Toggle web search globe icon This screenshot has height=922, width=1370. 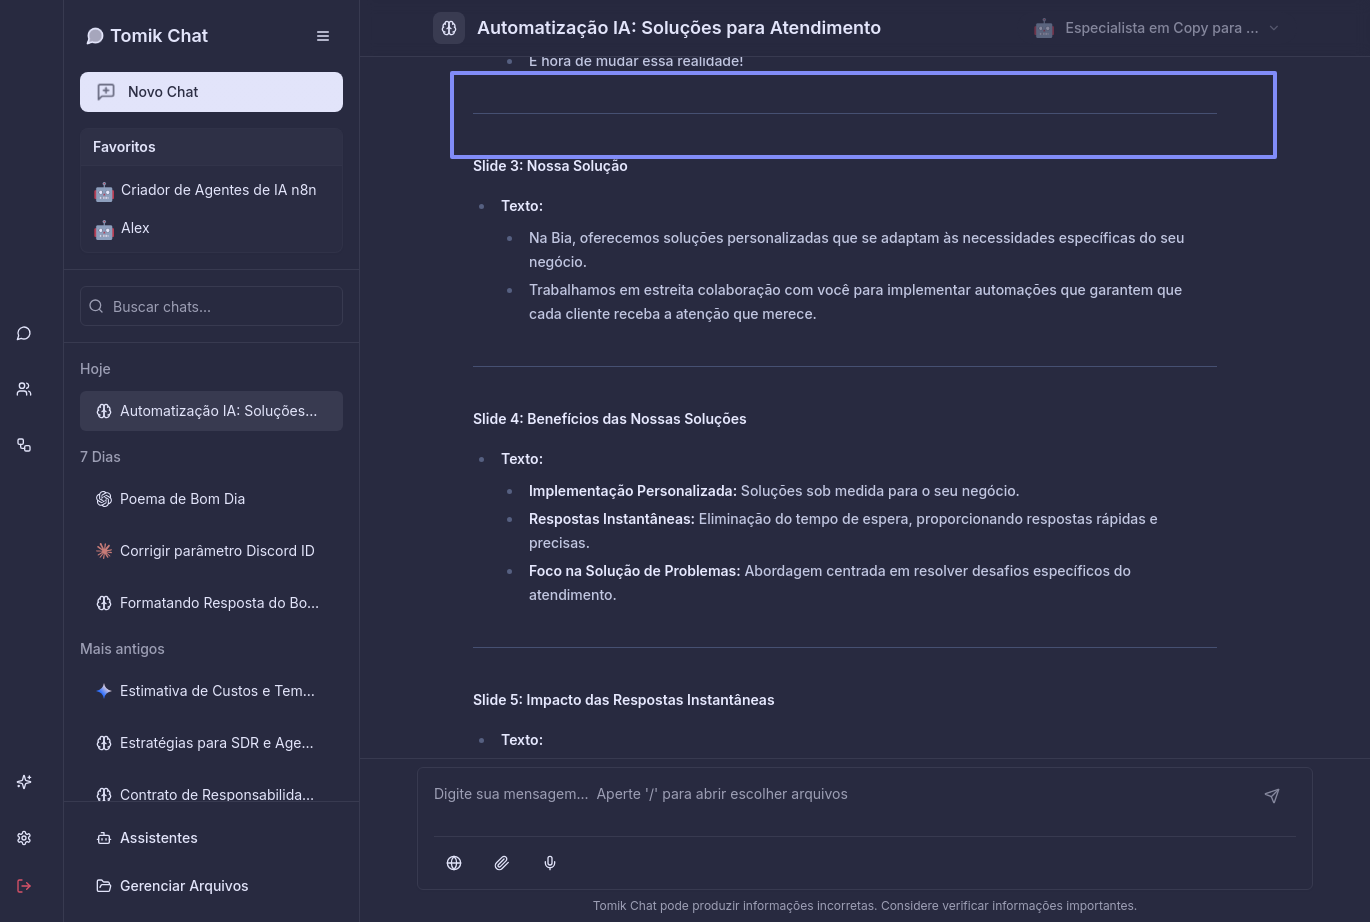point(454,863)
